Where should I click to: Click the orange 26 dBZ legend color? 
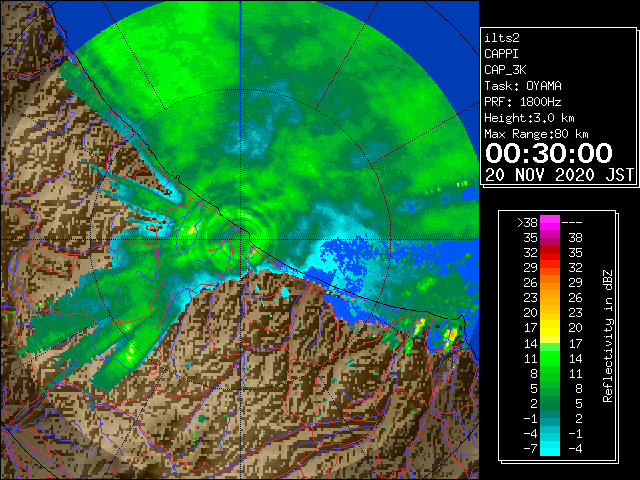[550, 283]
